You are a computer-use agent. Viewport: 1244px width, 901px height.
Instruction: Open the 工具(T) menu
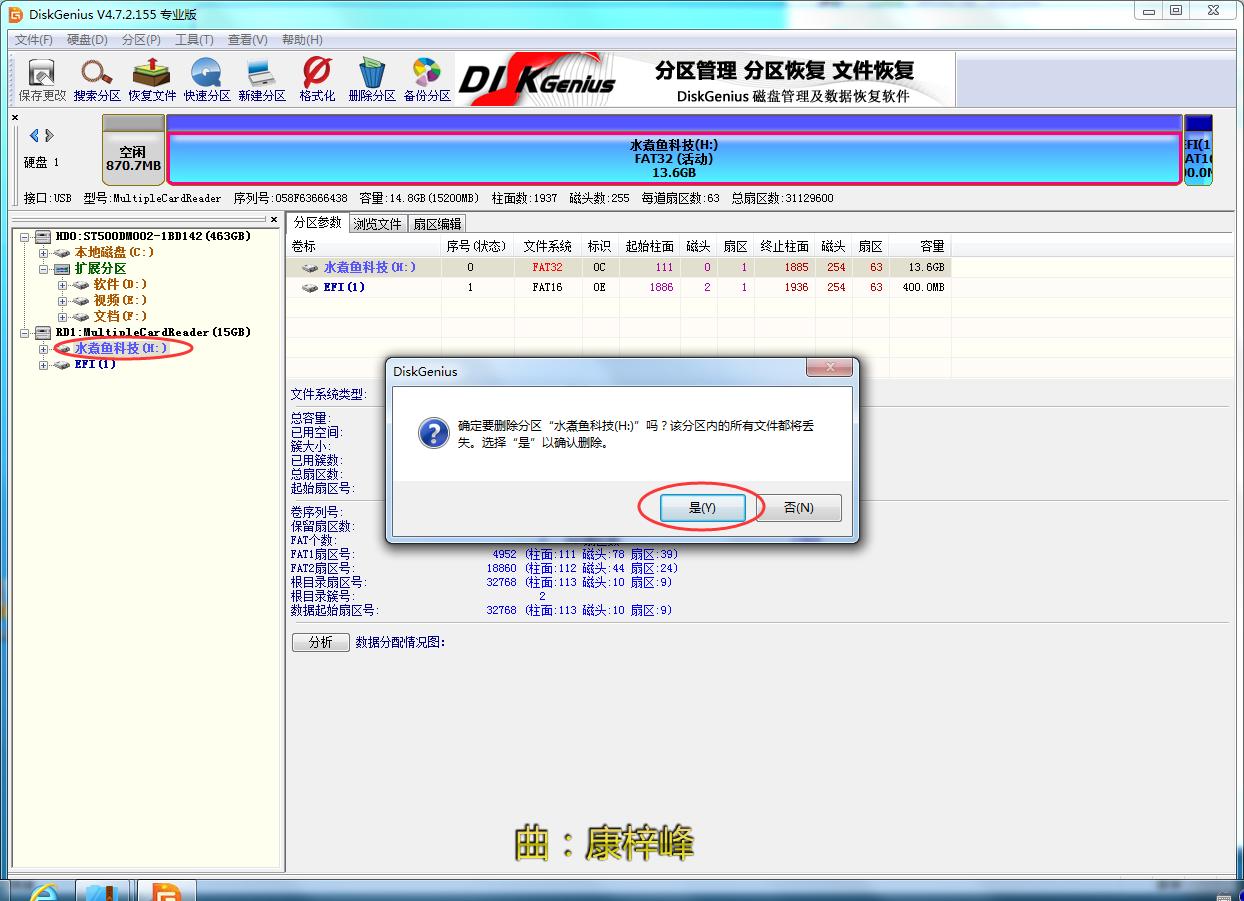194,39
